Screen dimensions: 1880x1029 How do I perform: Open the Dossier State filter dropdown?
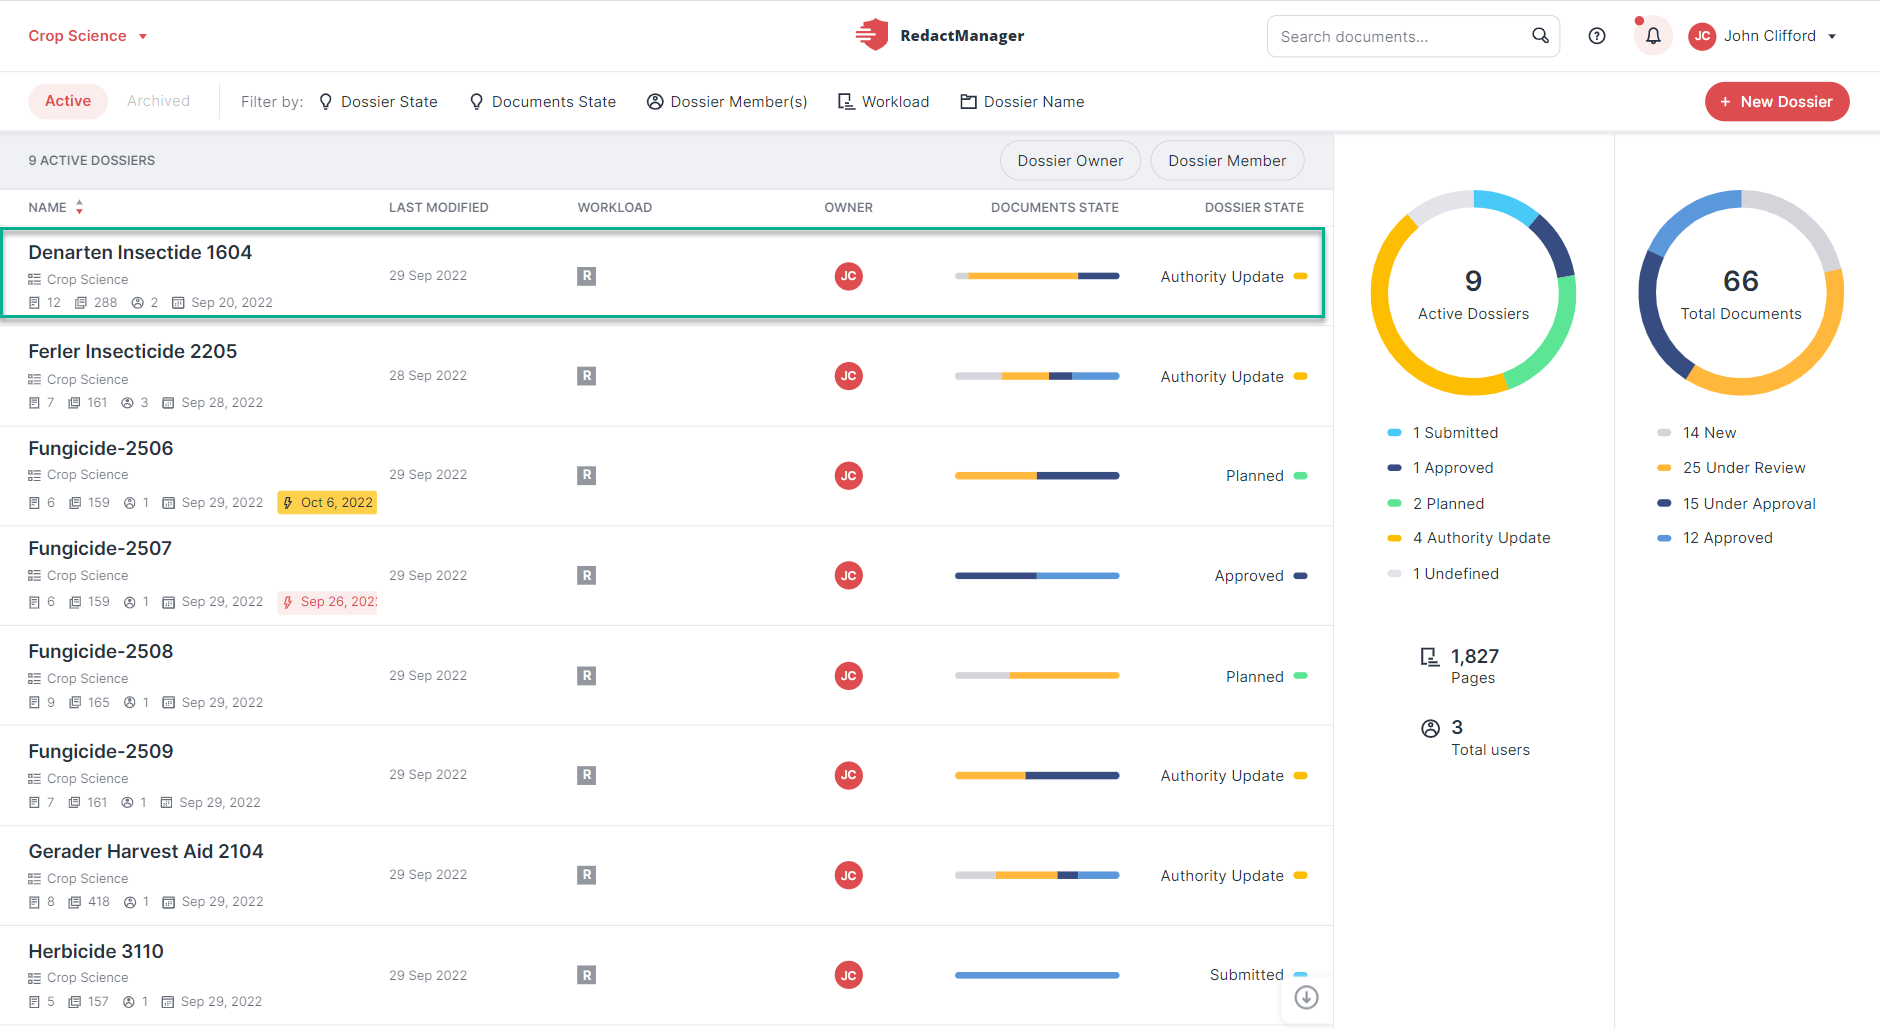pyautogui.click(x=378, y=102)
